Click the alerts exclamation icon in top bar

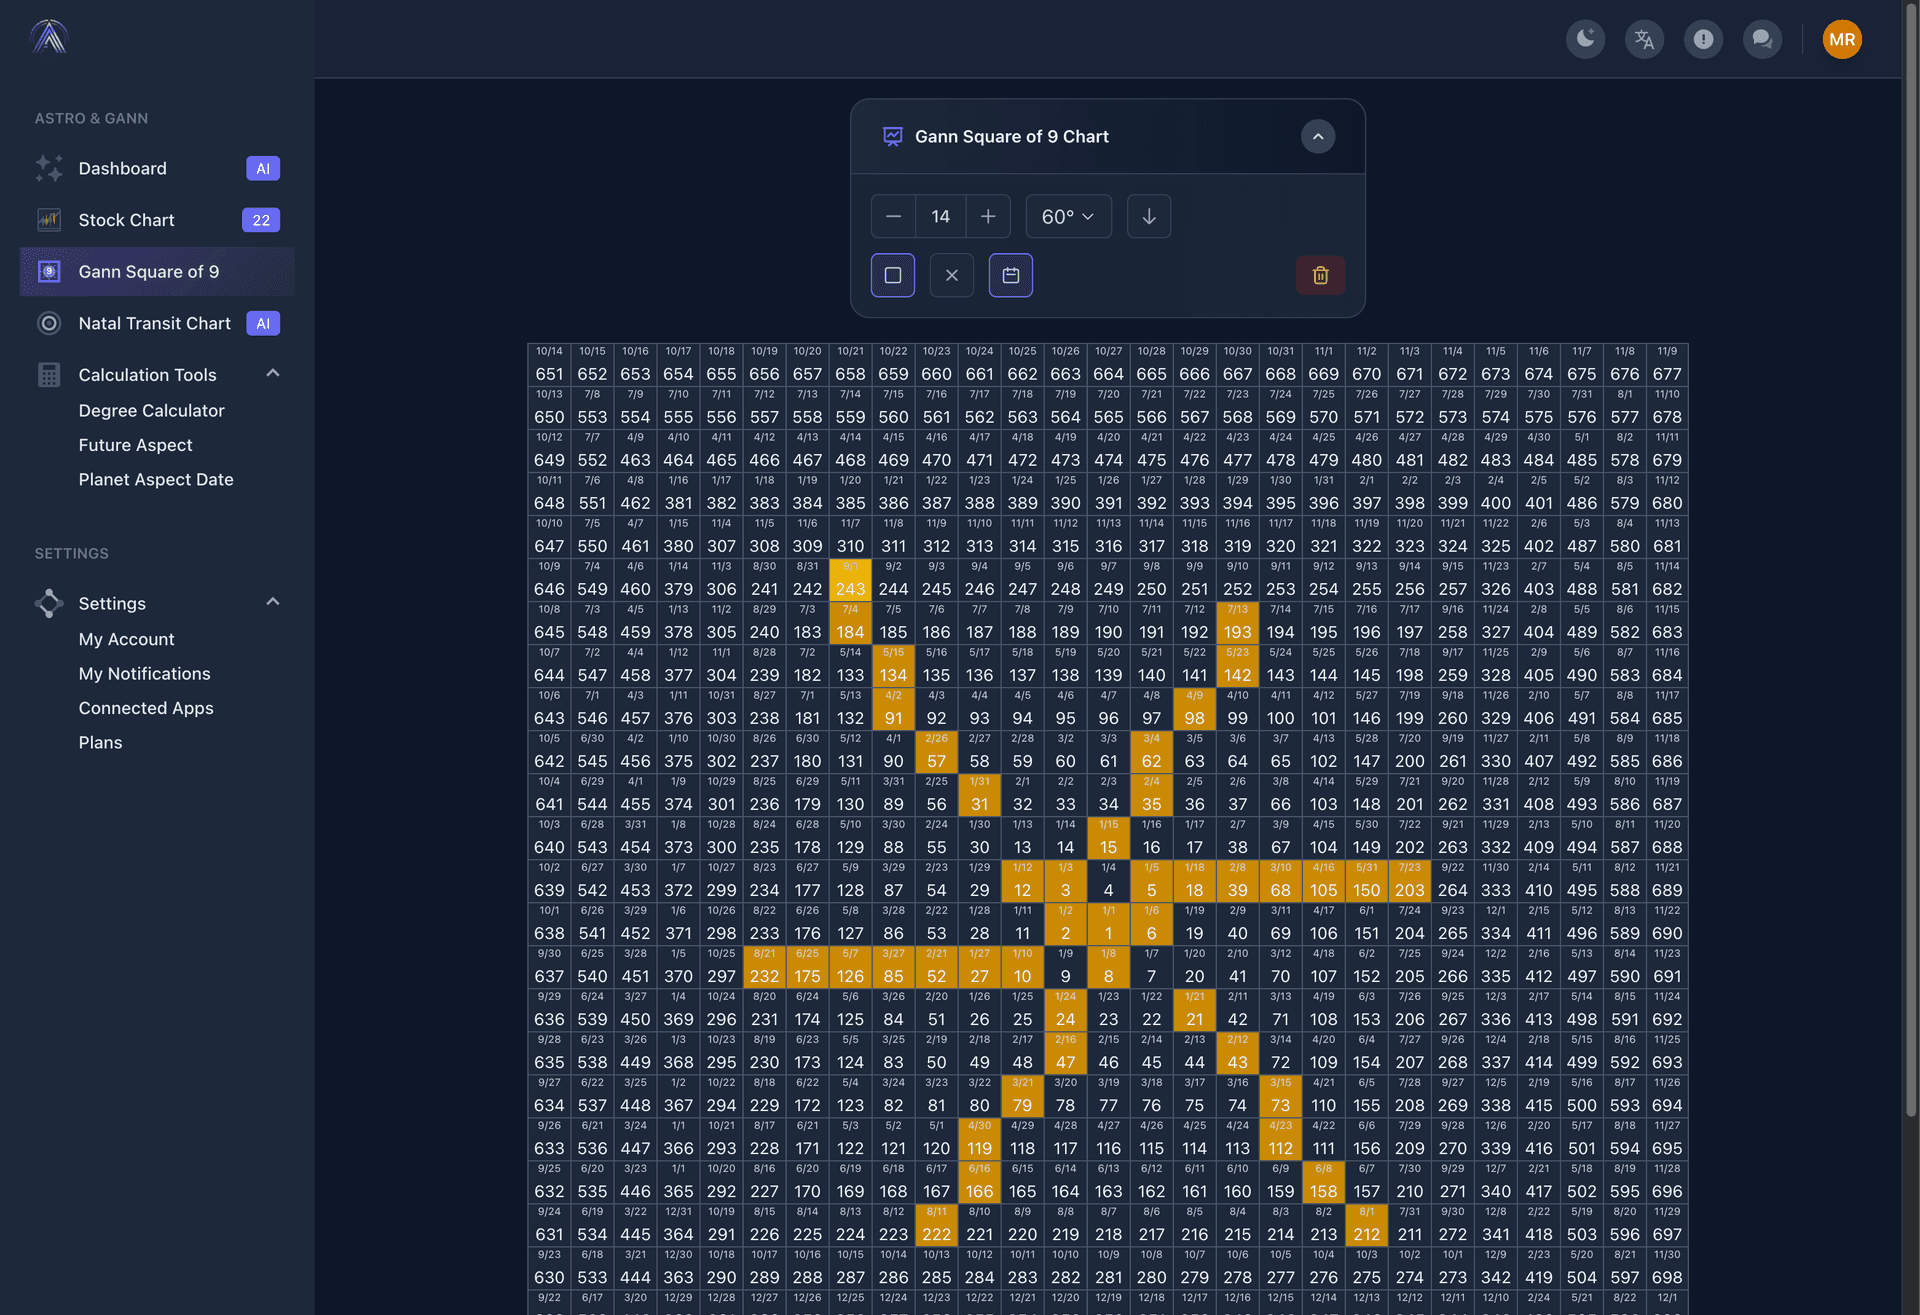point(1703,39)
